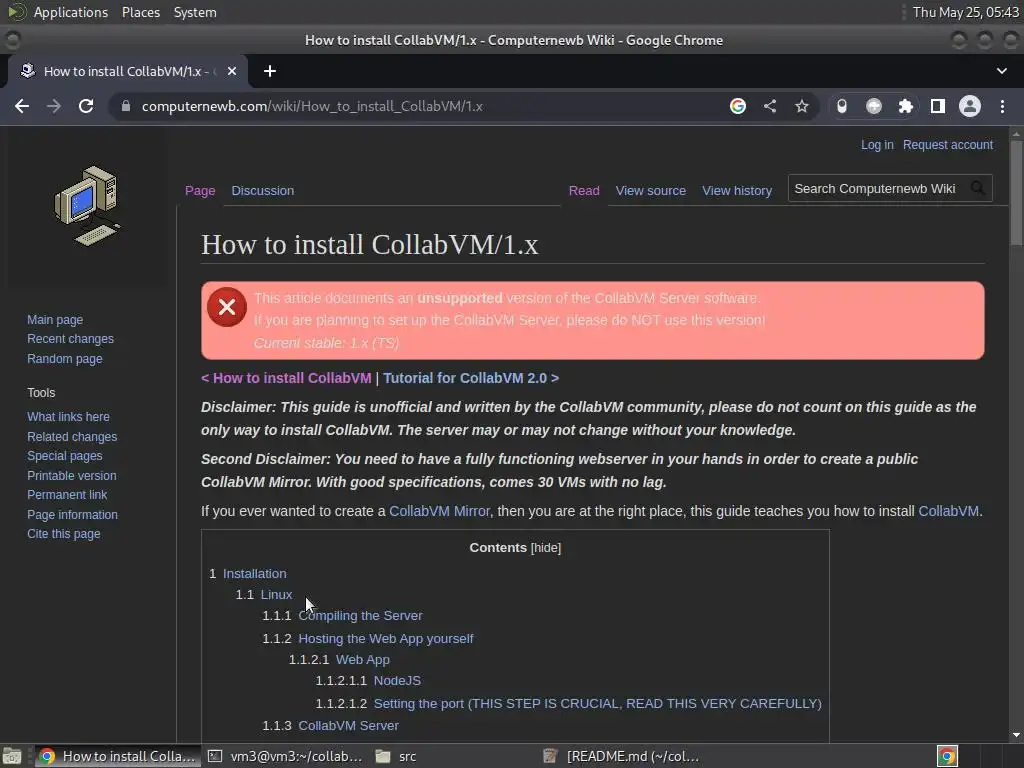Click the wiki search magnifier icon
Viewport: 1024px width, 768px height.
click(978, 189)
